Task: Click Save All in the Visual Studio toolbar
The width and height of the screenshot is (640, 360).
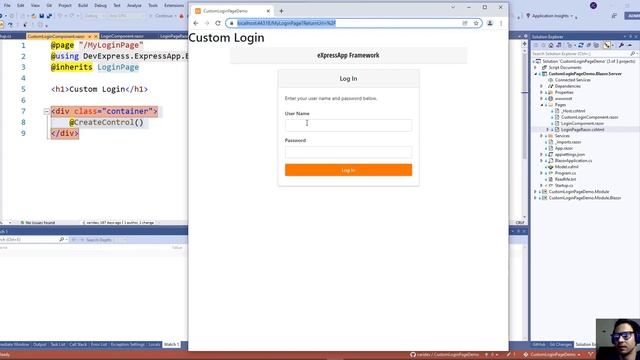Action: tap(49, 16)
